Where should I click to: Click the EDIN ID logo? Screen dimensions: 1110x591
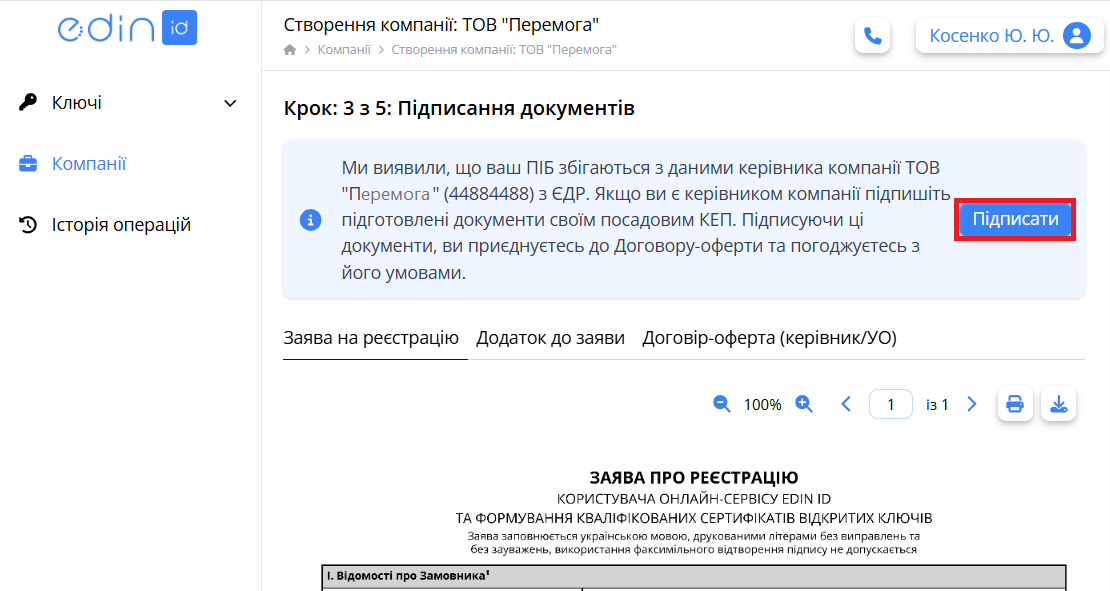tap(127, 28)
